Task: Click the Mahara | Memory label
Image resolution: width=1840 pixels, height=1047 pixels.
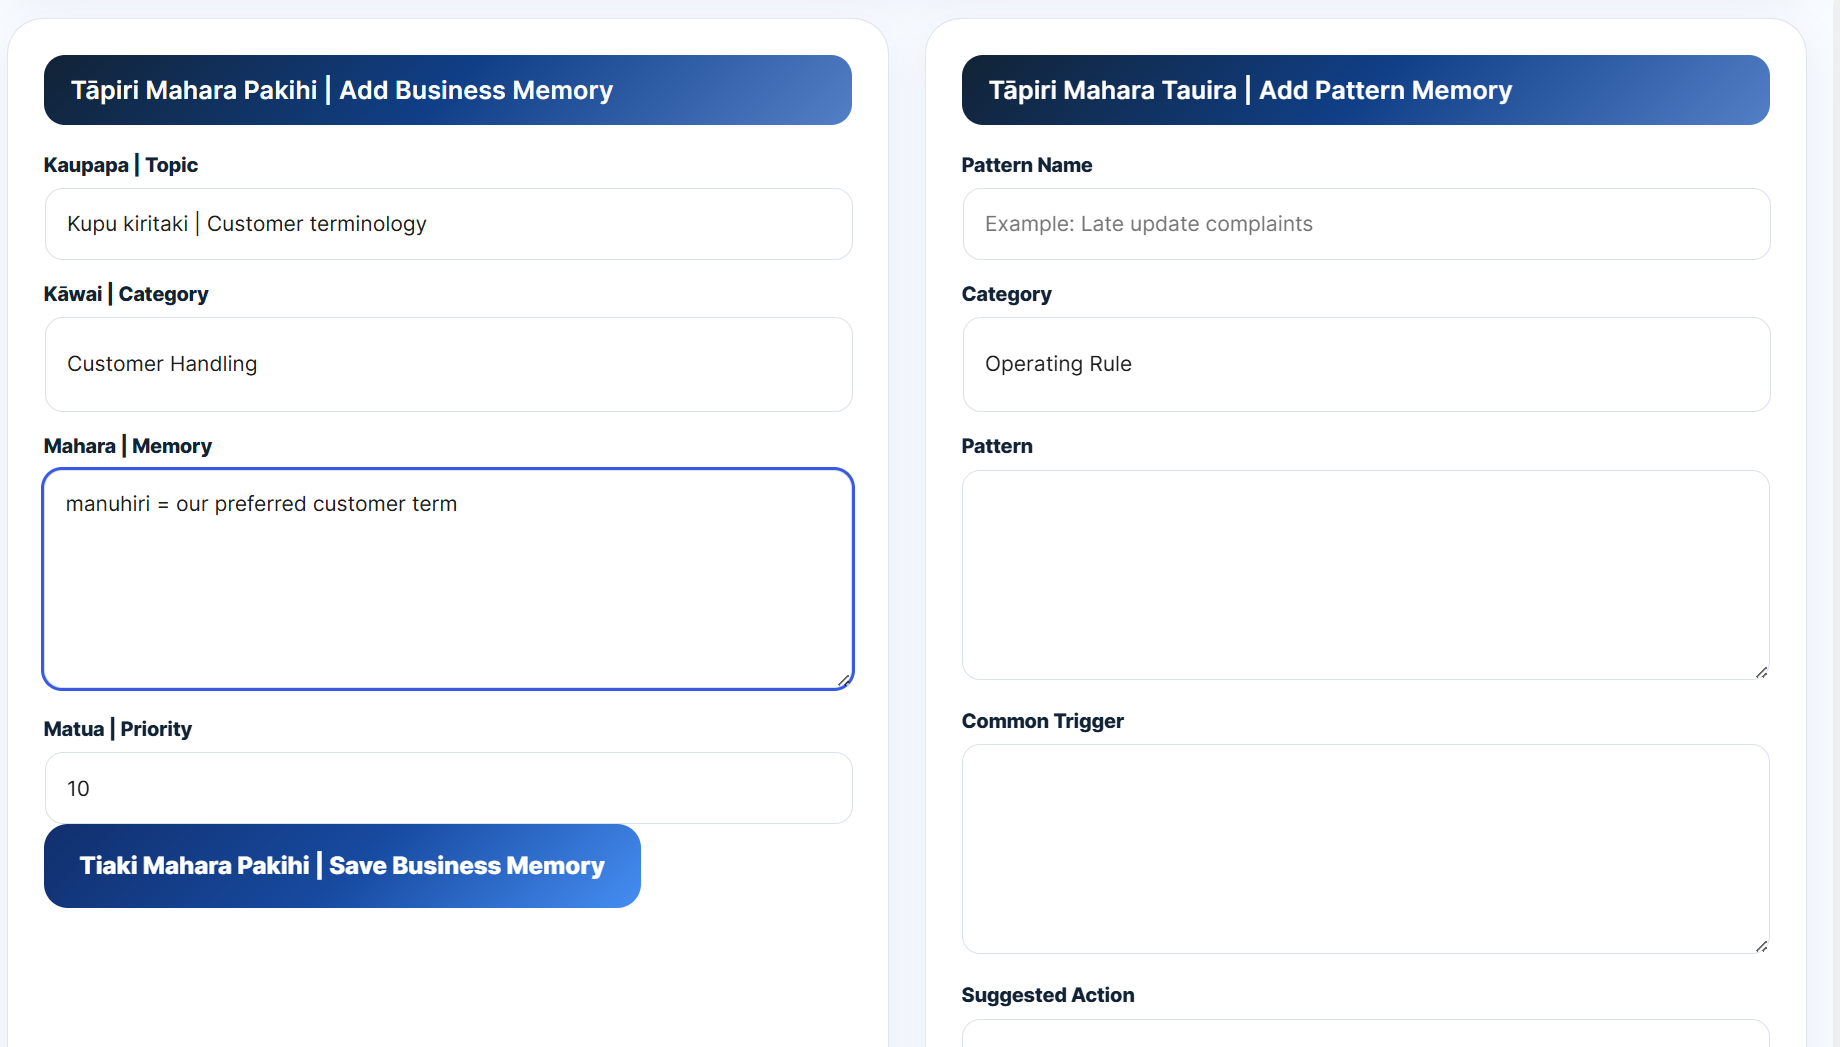Action: 128,446
